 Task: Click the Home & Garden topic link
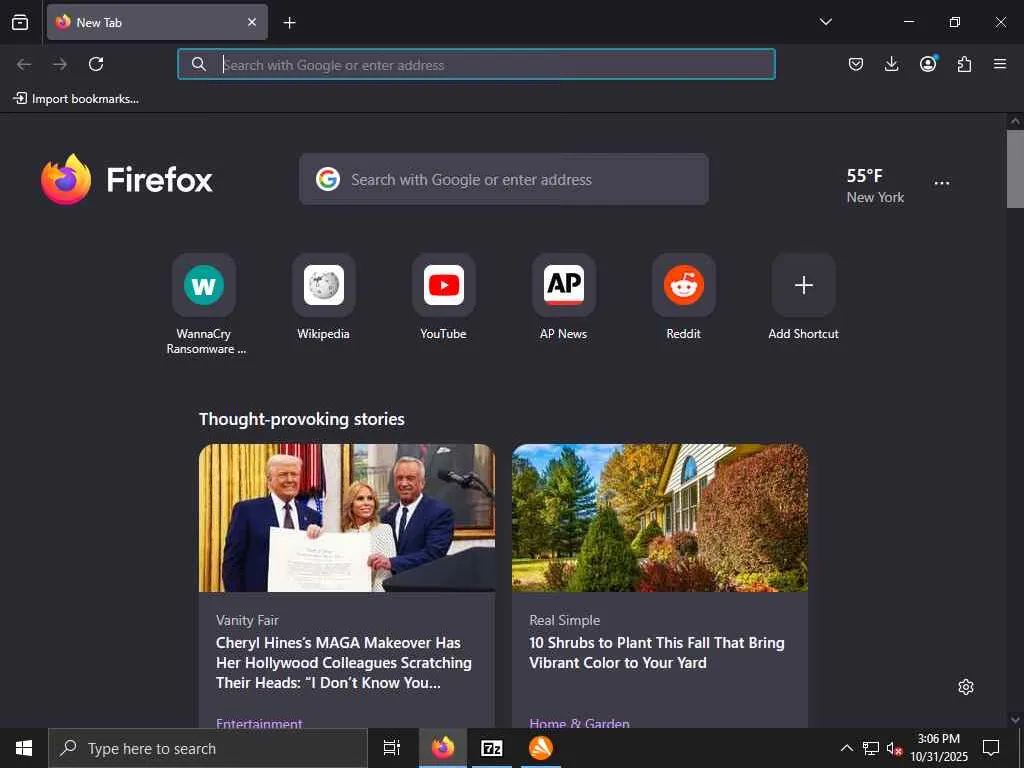[x=580, y=722]
